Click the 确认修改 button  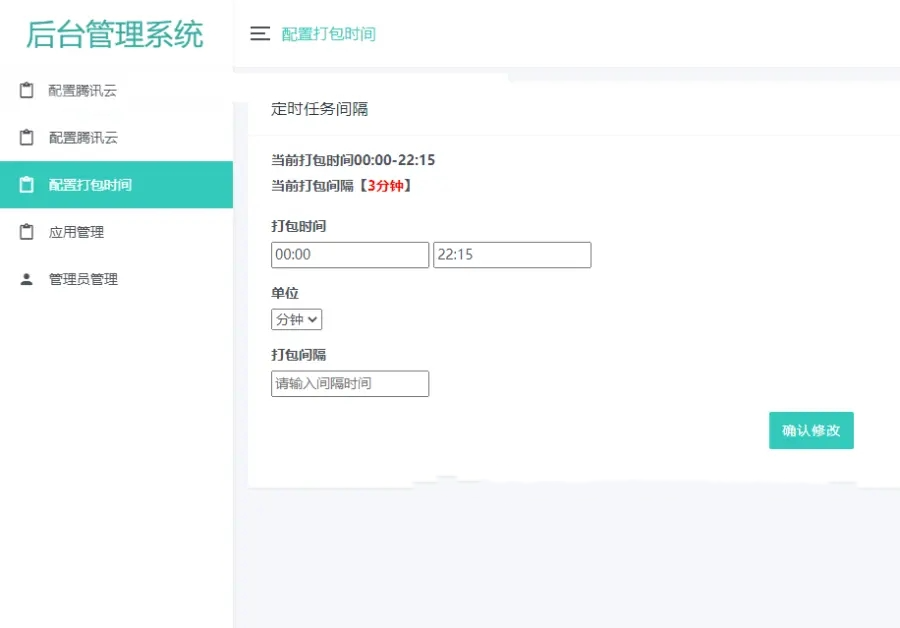coord(811,431)
